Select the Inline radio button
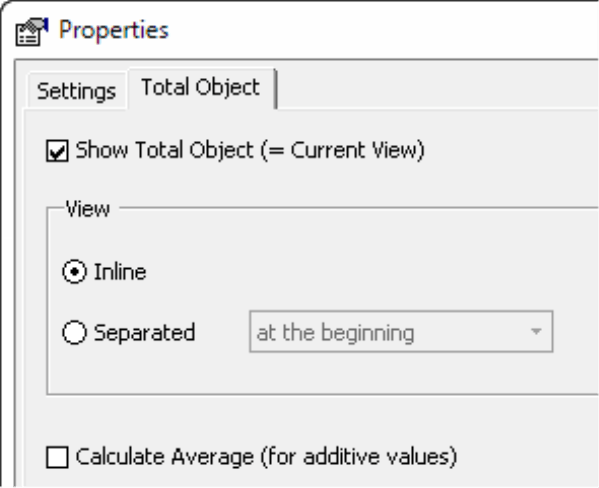The height and width of the screenshot is (488, 599). [x=74, y=272]
